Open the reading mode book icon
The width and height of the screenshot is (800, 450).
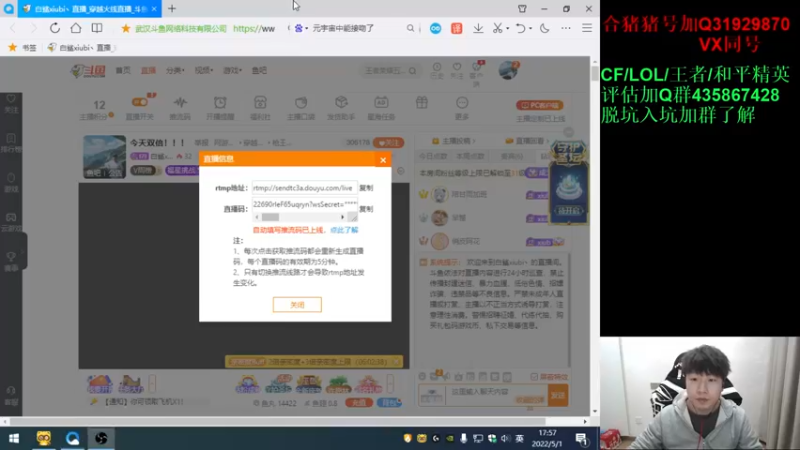(97, 29)
